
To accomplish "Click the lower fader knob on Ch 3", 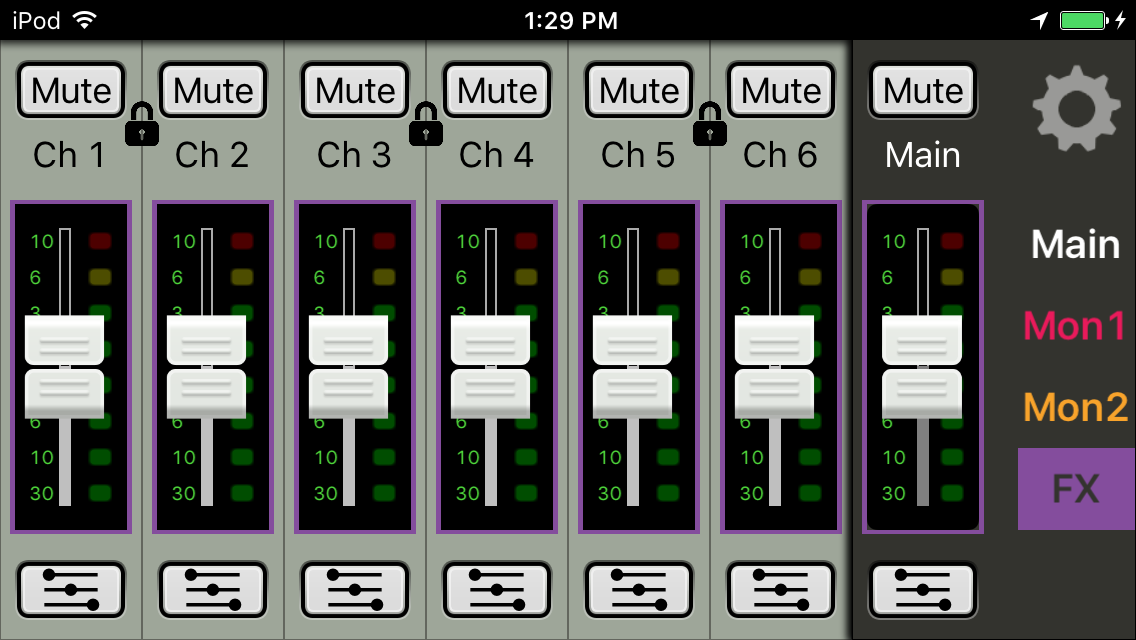I will point(348,394).
